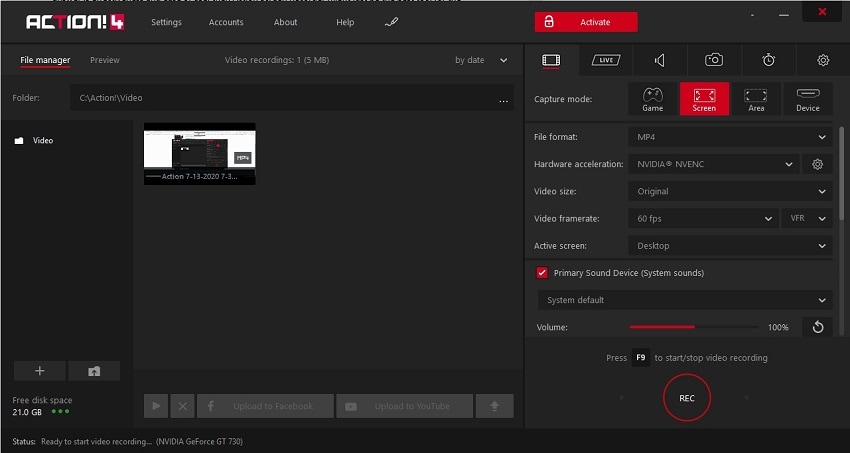Open the audio recording speaker tab

pos(660,60)
